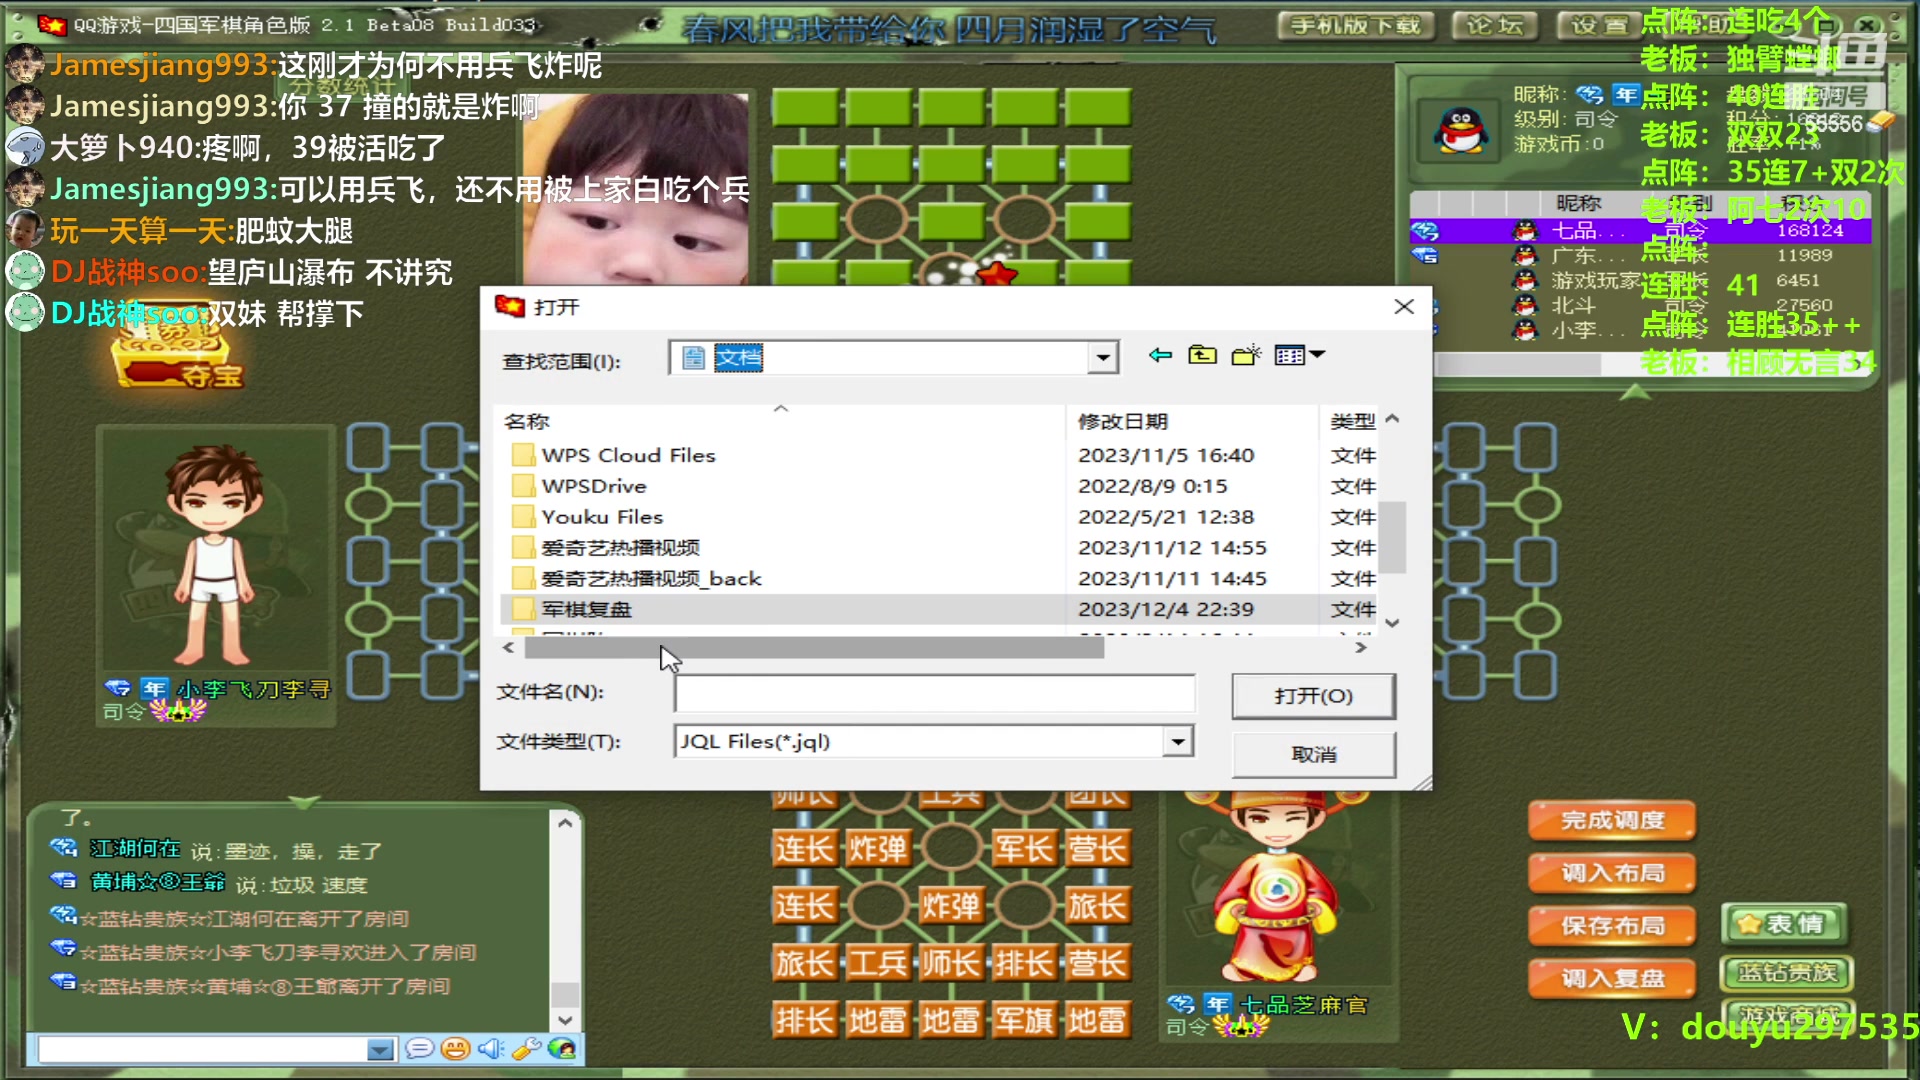Click player list horizontal scrollbar thumb

[1520, 365]
